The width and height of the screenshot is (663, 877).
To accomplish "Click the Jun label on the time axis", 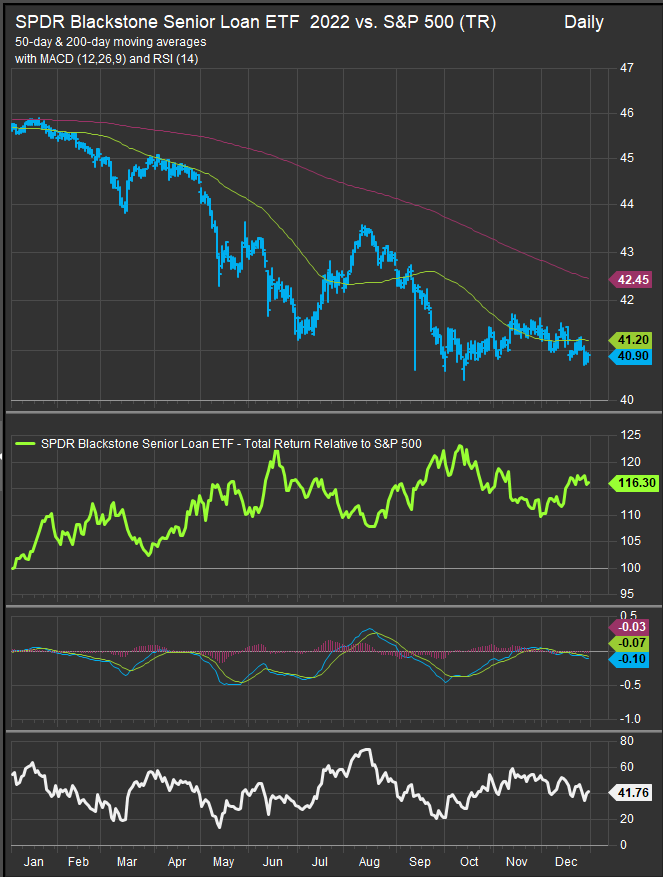I will [272, 862].
